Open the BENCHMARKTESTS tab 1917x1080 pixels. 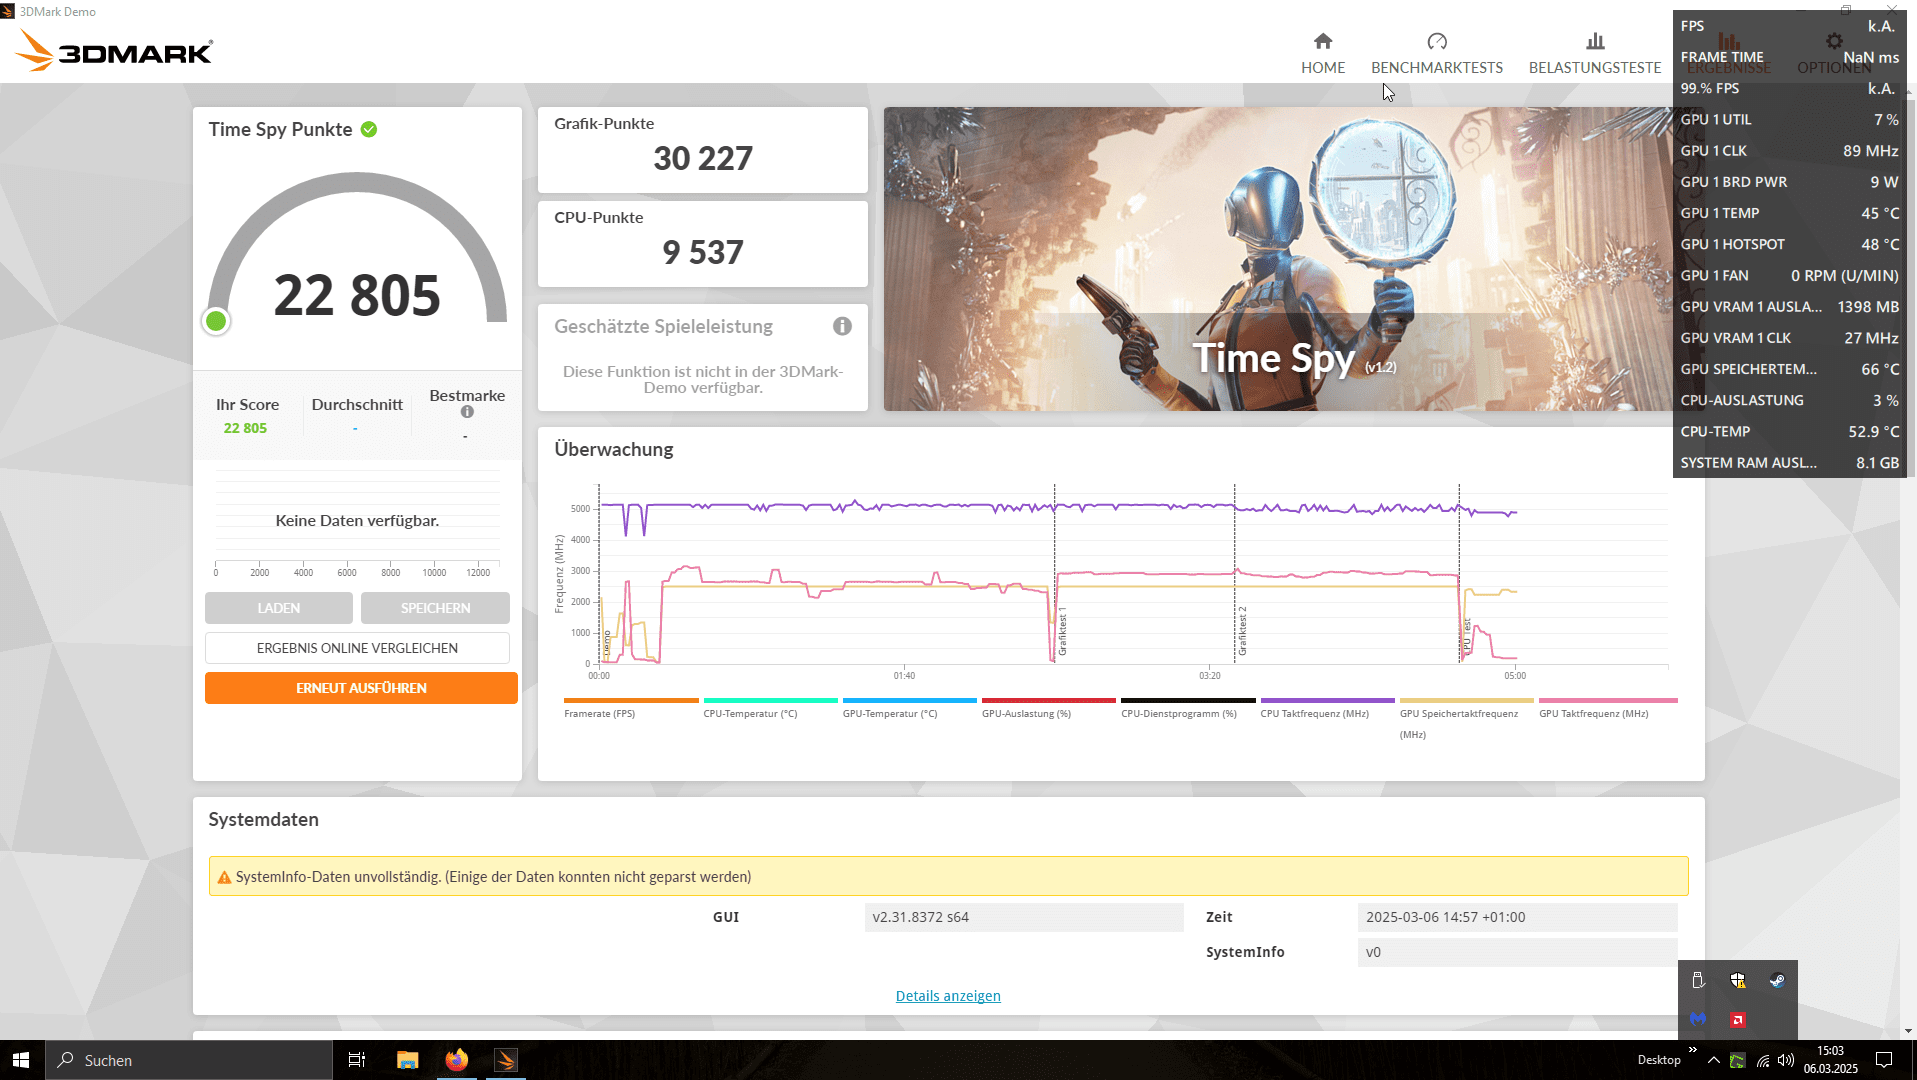point(1437,53)
